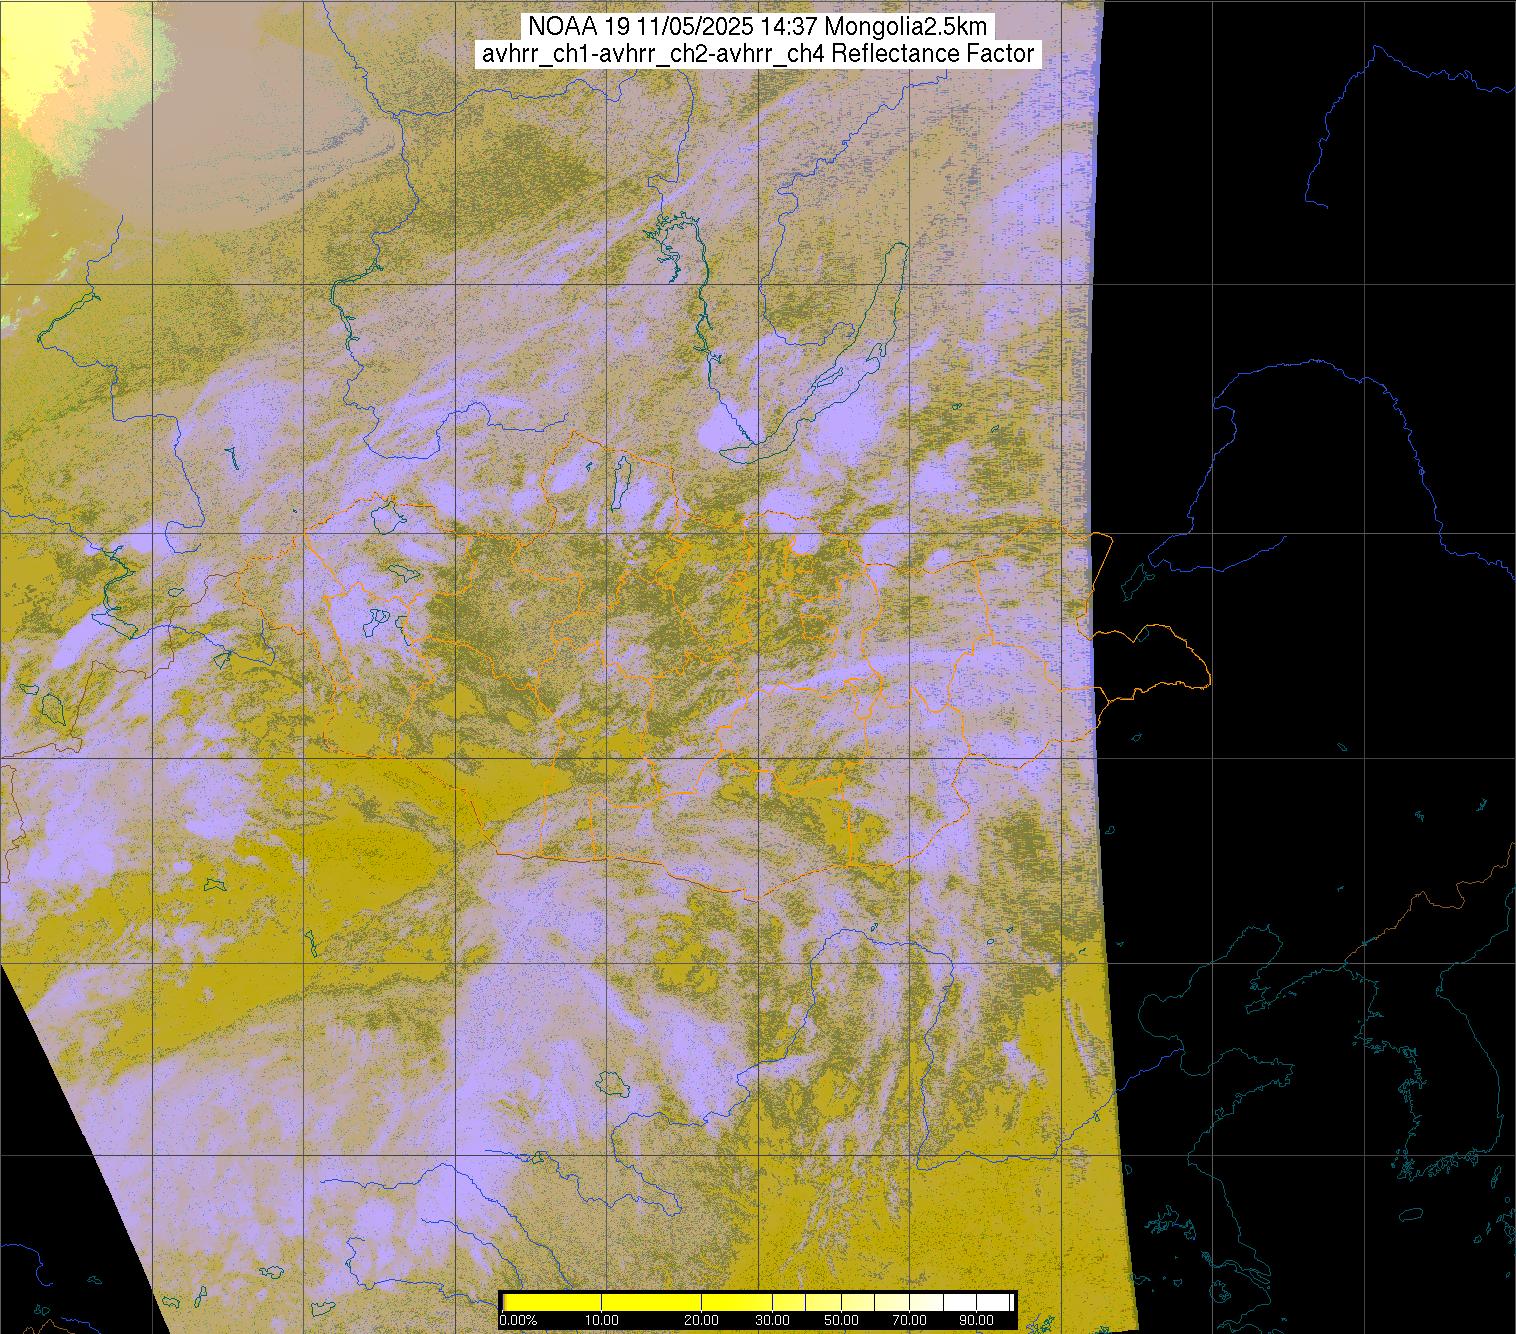Select the "20.00" label on the color scale
This screenshot has height=1334, width=1516.
[702, 1320]
